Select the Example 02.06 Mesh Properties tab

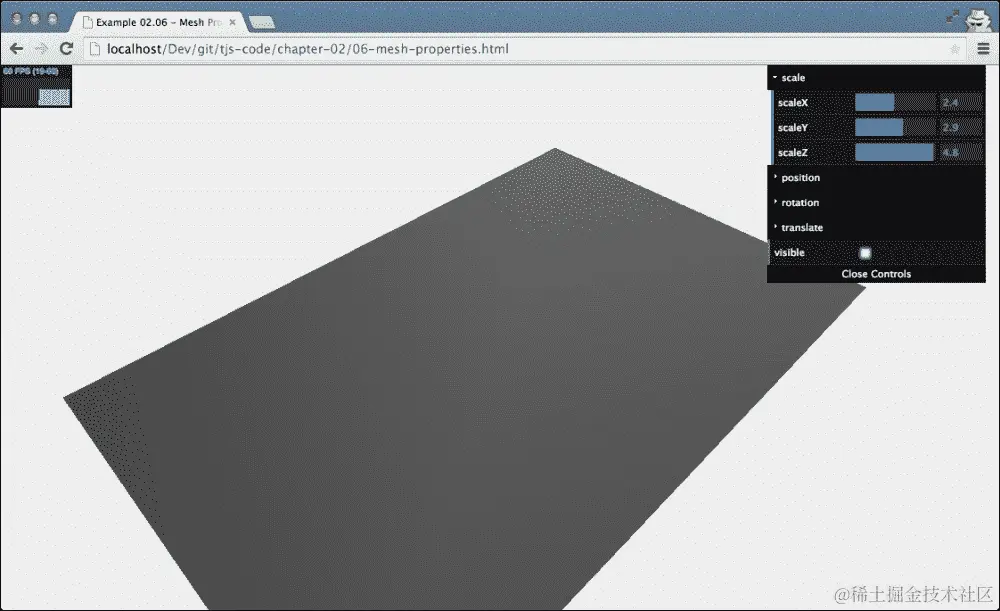pyautogui.click(x=158, y=22)
